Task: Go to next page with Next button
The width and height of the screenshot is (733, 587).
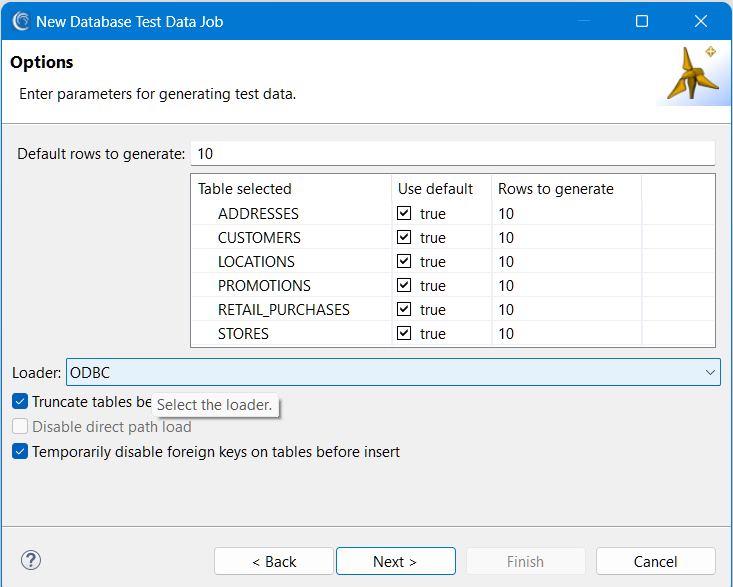Action: pyautogui.click(x=395, y=561)
